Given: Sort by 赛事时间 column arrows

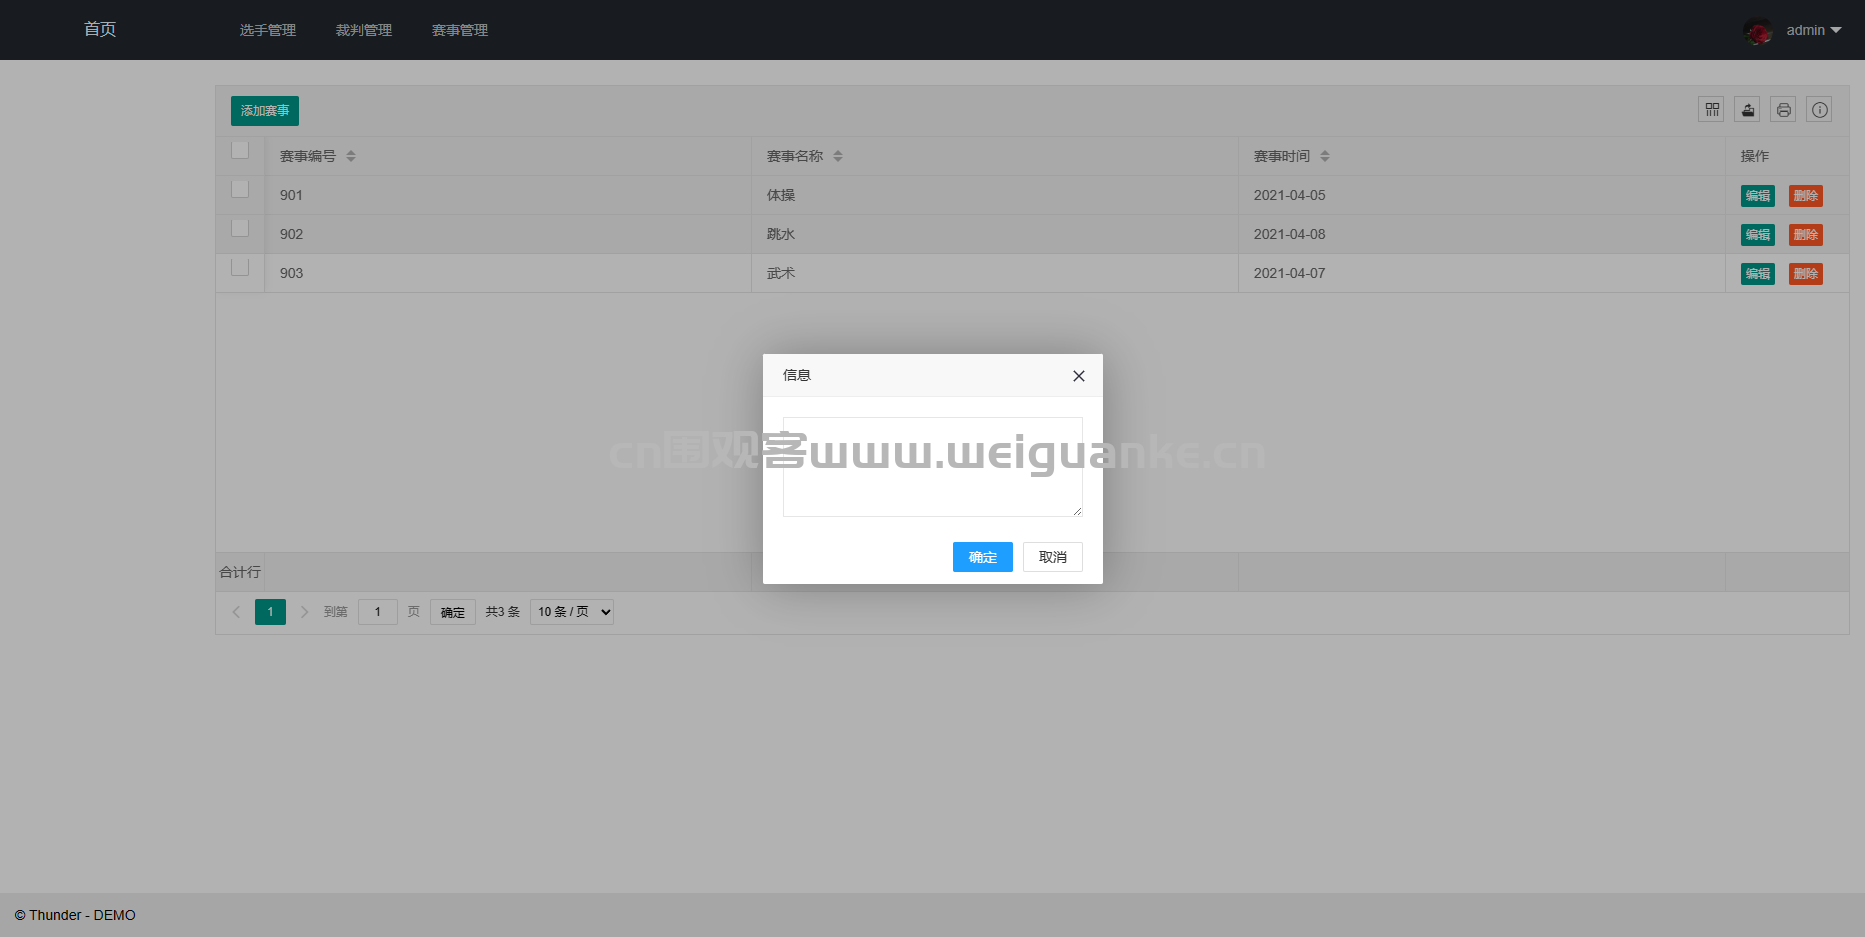Looking at the screenshot, I should tap(1325, 156).
